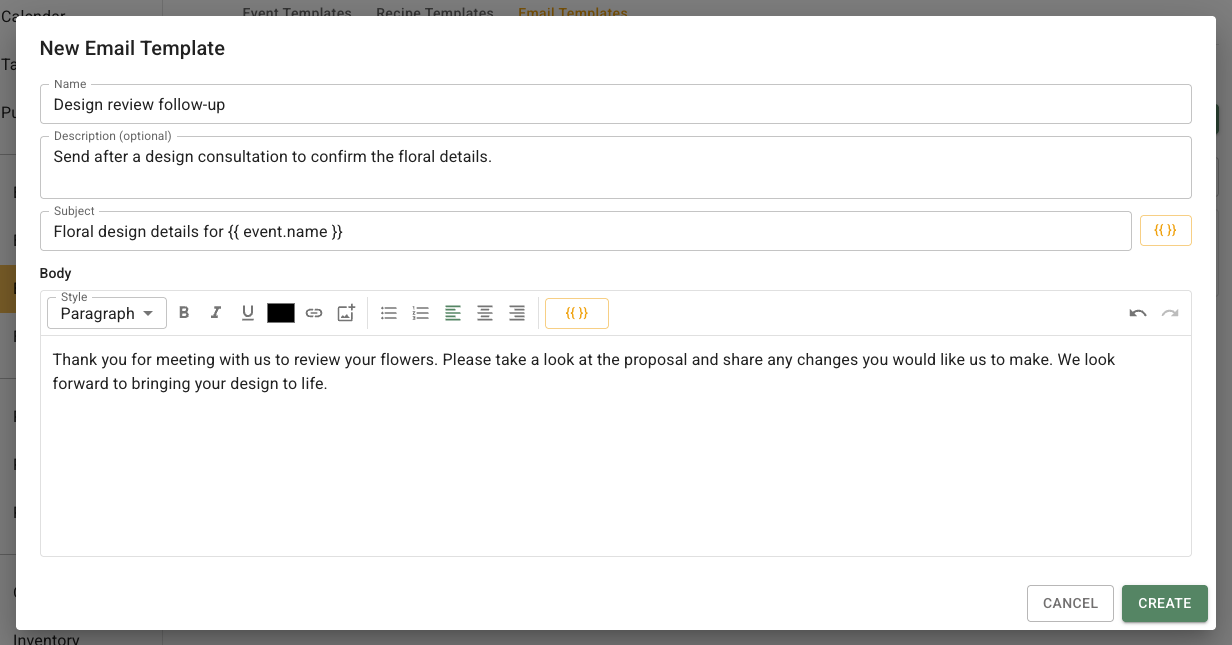Open Inventory in the sidebar

tap(46, 638)
